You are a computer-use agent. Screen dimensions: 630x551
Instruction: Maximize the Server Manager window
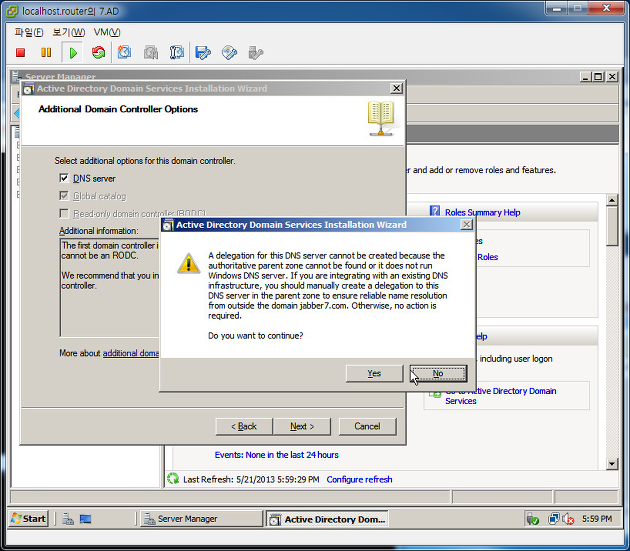click(598, 77)
